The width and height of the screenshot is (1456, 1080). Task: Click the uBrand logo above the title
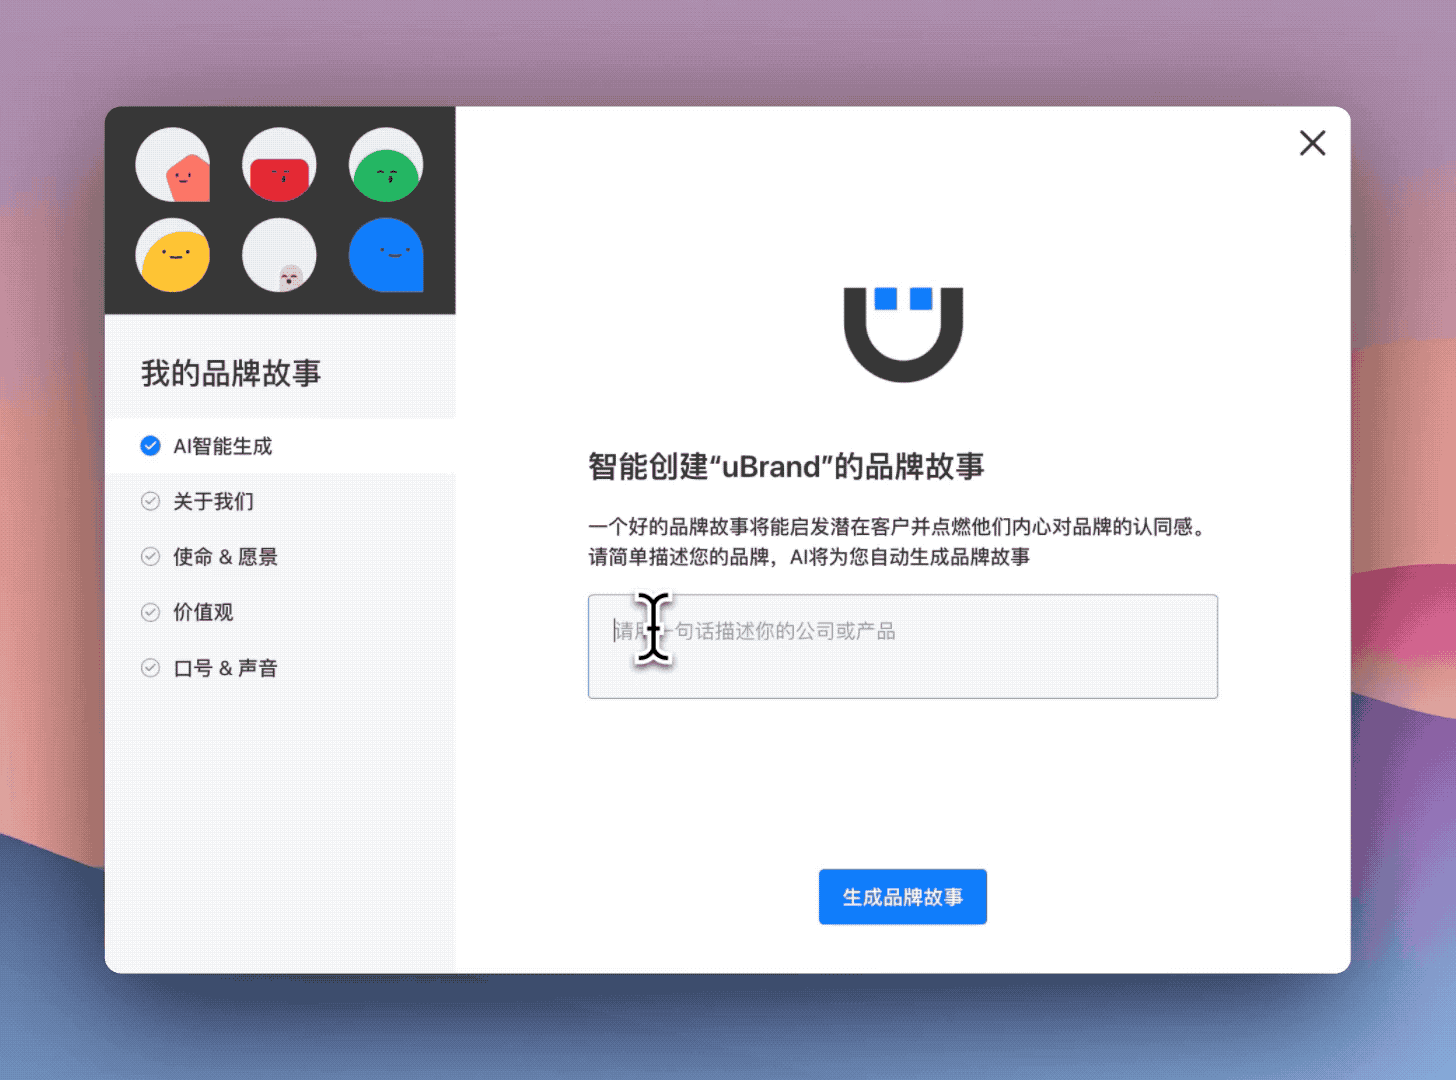tap(902, 335)
